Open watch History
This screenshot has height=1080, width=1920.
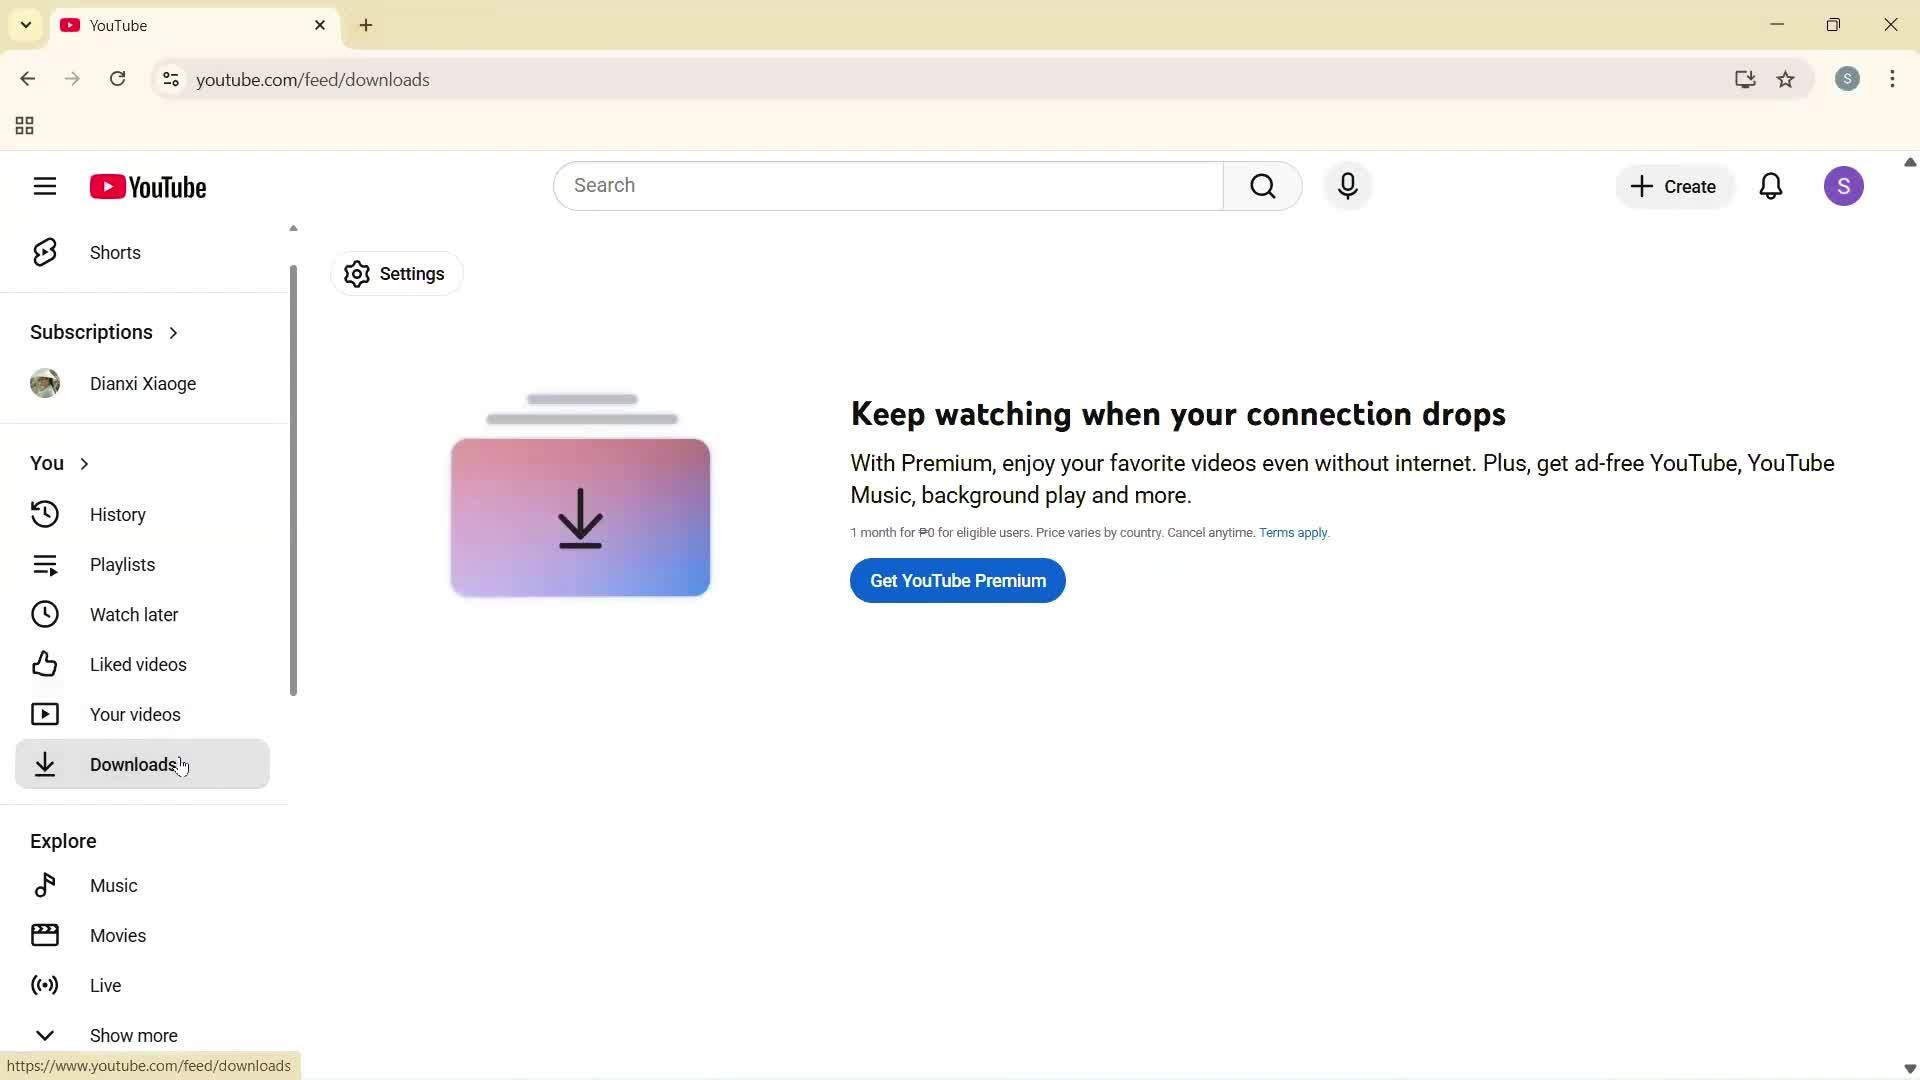coord(117,514)
